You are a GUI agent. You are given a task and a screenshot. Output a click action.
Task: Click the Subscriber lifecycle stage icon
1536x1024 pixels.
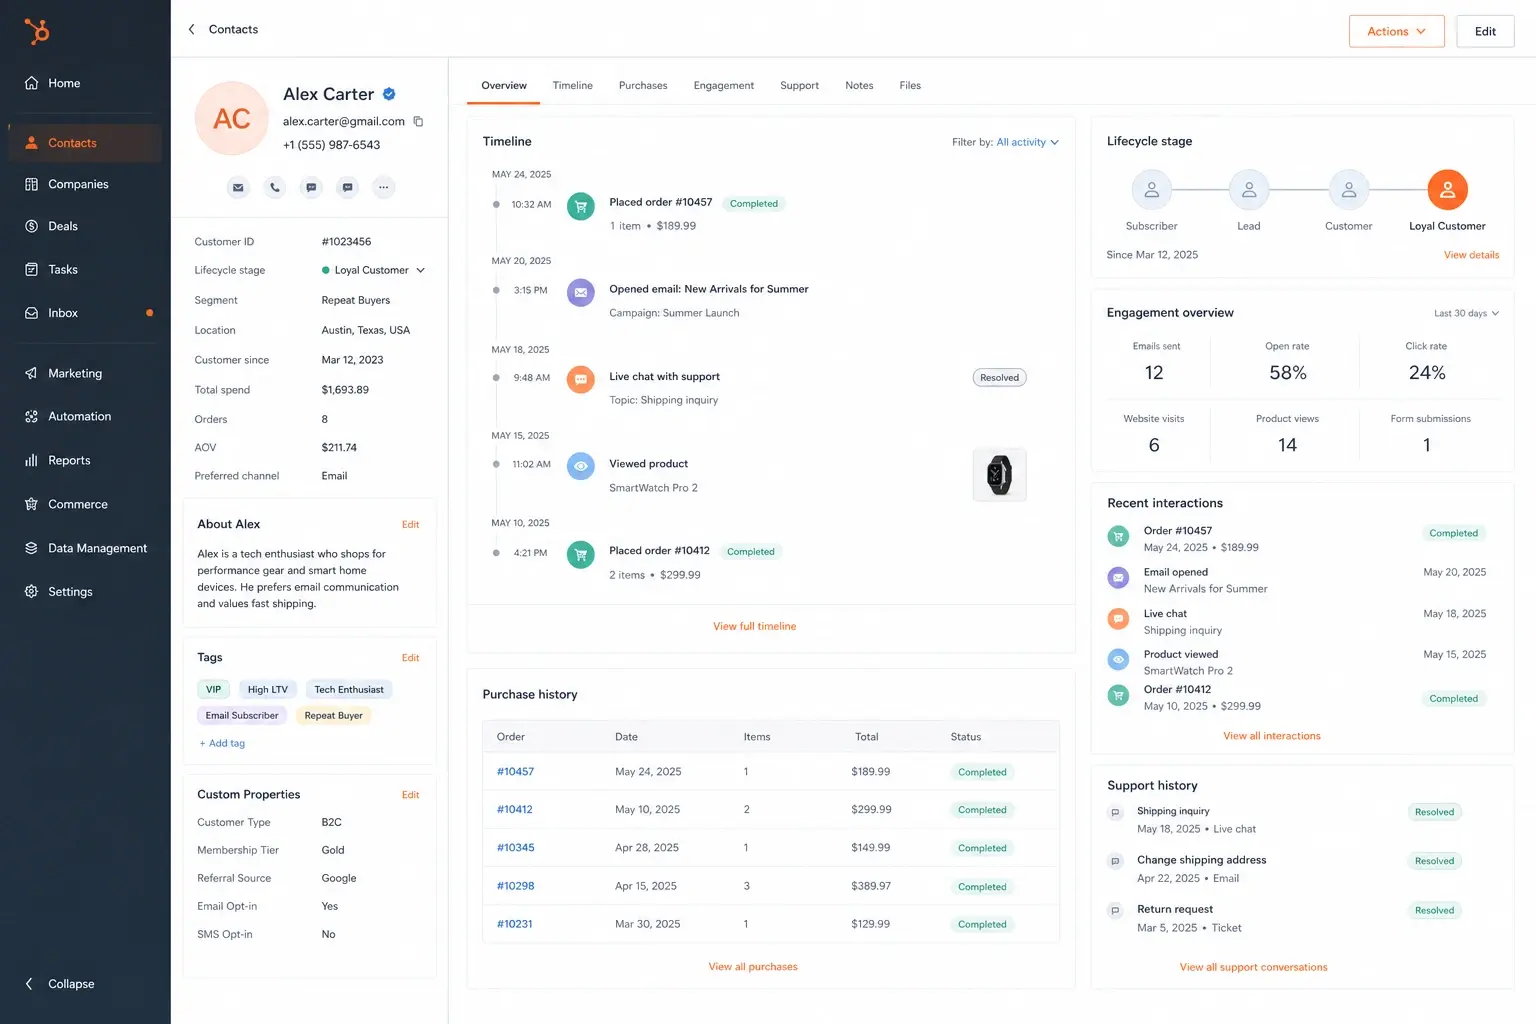(x=1152, y=189)
